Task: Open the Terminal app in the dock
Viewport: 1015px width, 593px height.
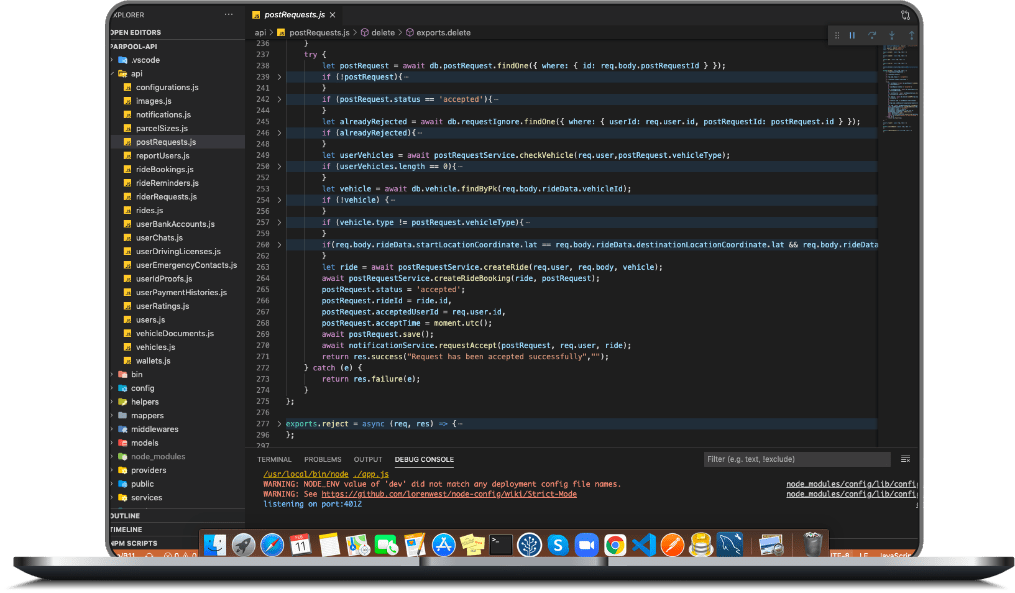Action: point(501,545)
